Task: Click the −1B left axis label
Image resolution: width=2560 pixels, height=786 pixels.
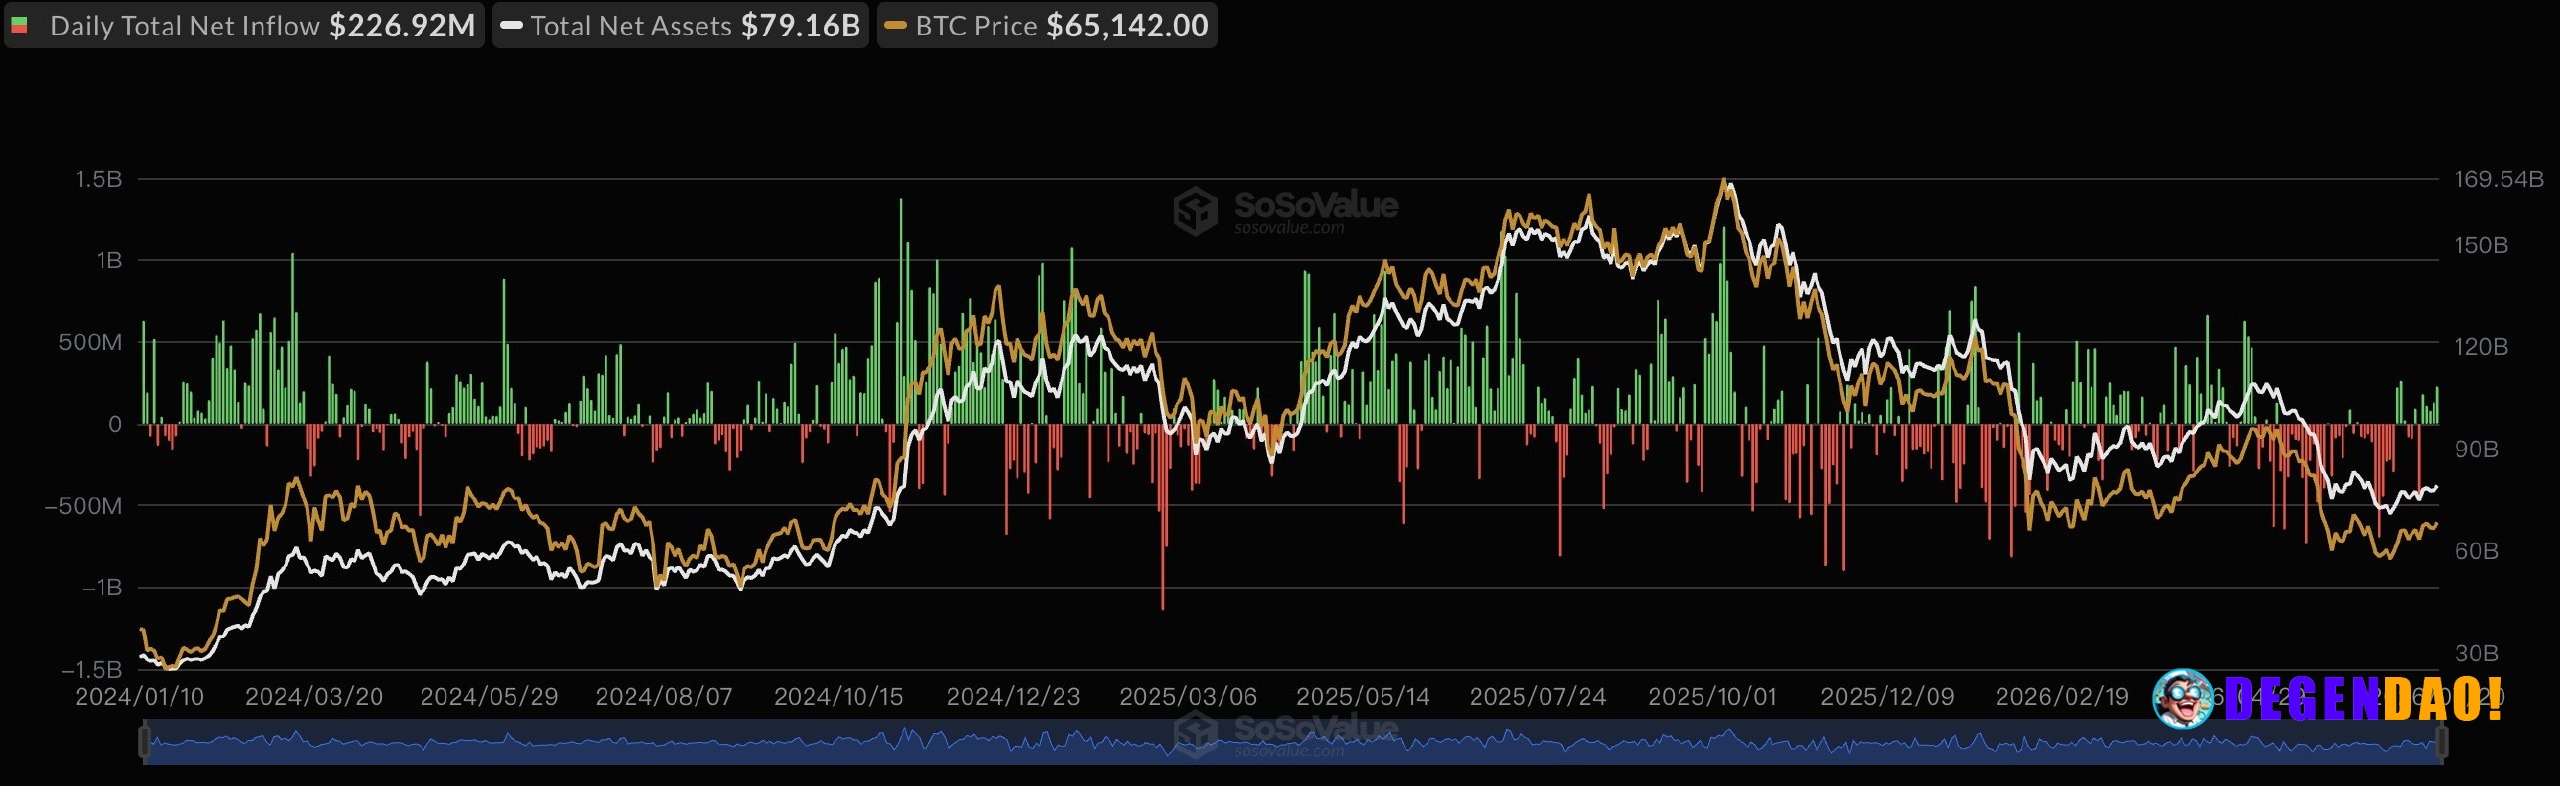Action: (101, 587)
